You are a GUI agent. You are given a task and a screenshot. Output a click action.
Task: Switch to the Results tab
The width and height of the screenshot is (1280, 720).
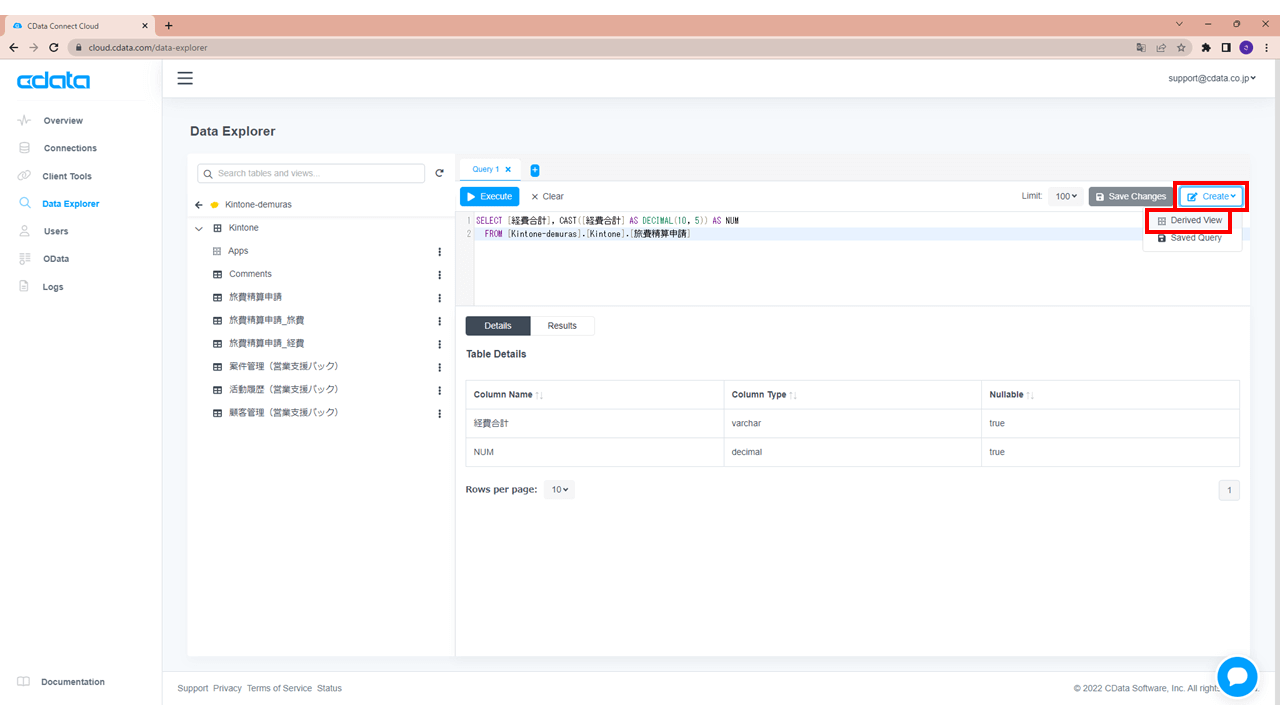(x=562, y=326)
